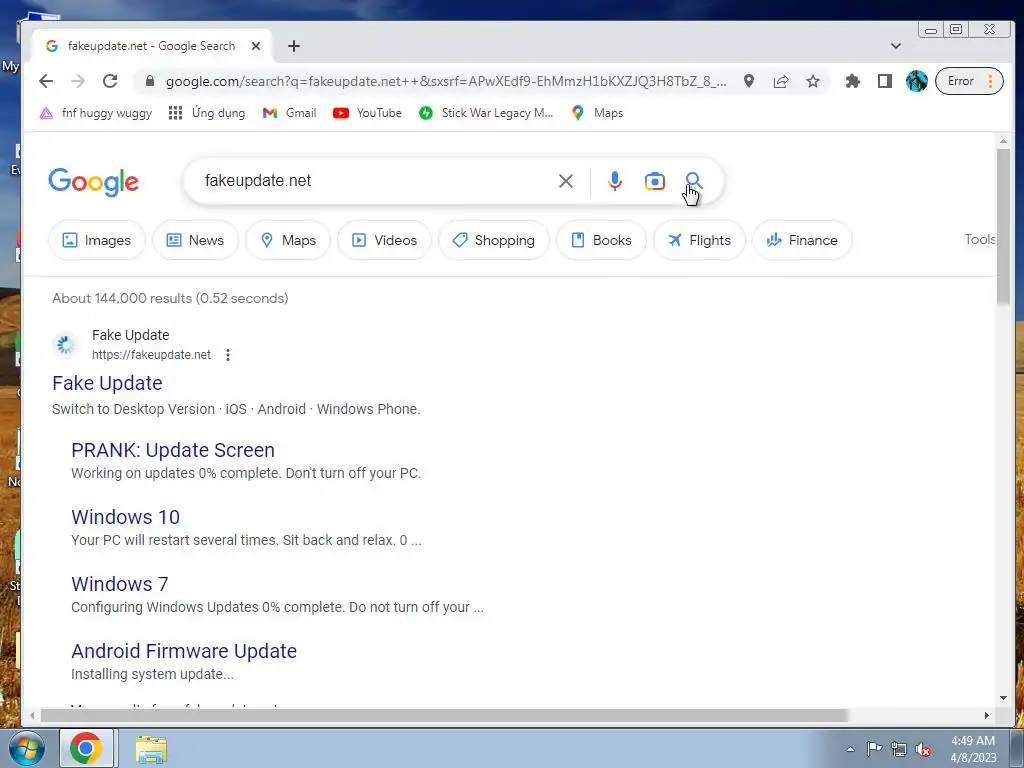Open the Gmail bookmark
Viewport: 1024px width, 768px height.
(289, 113)
